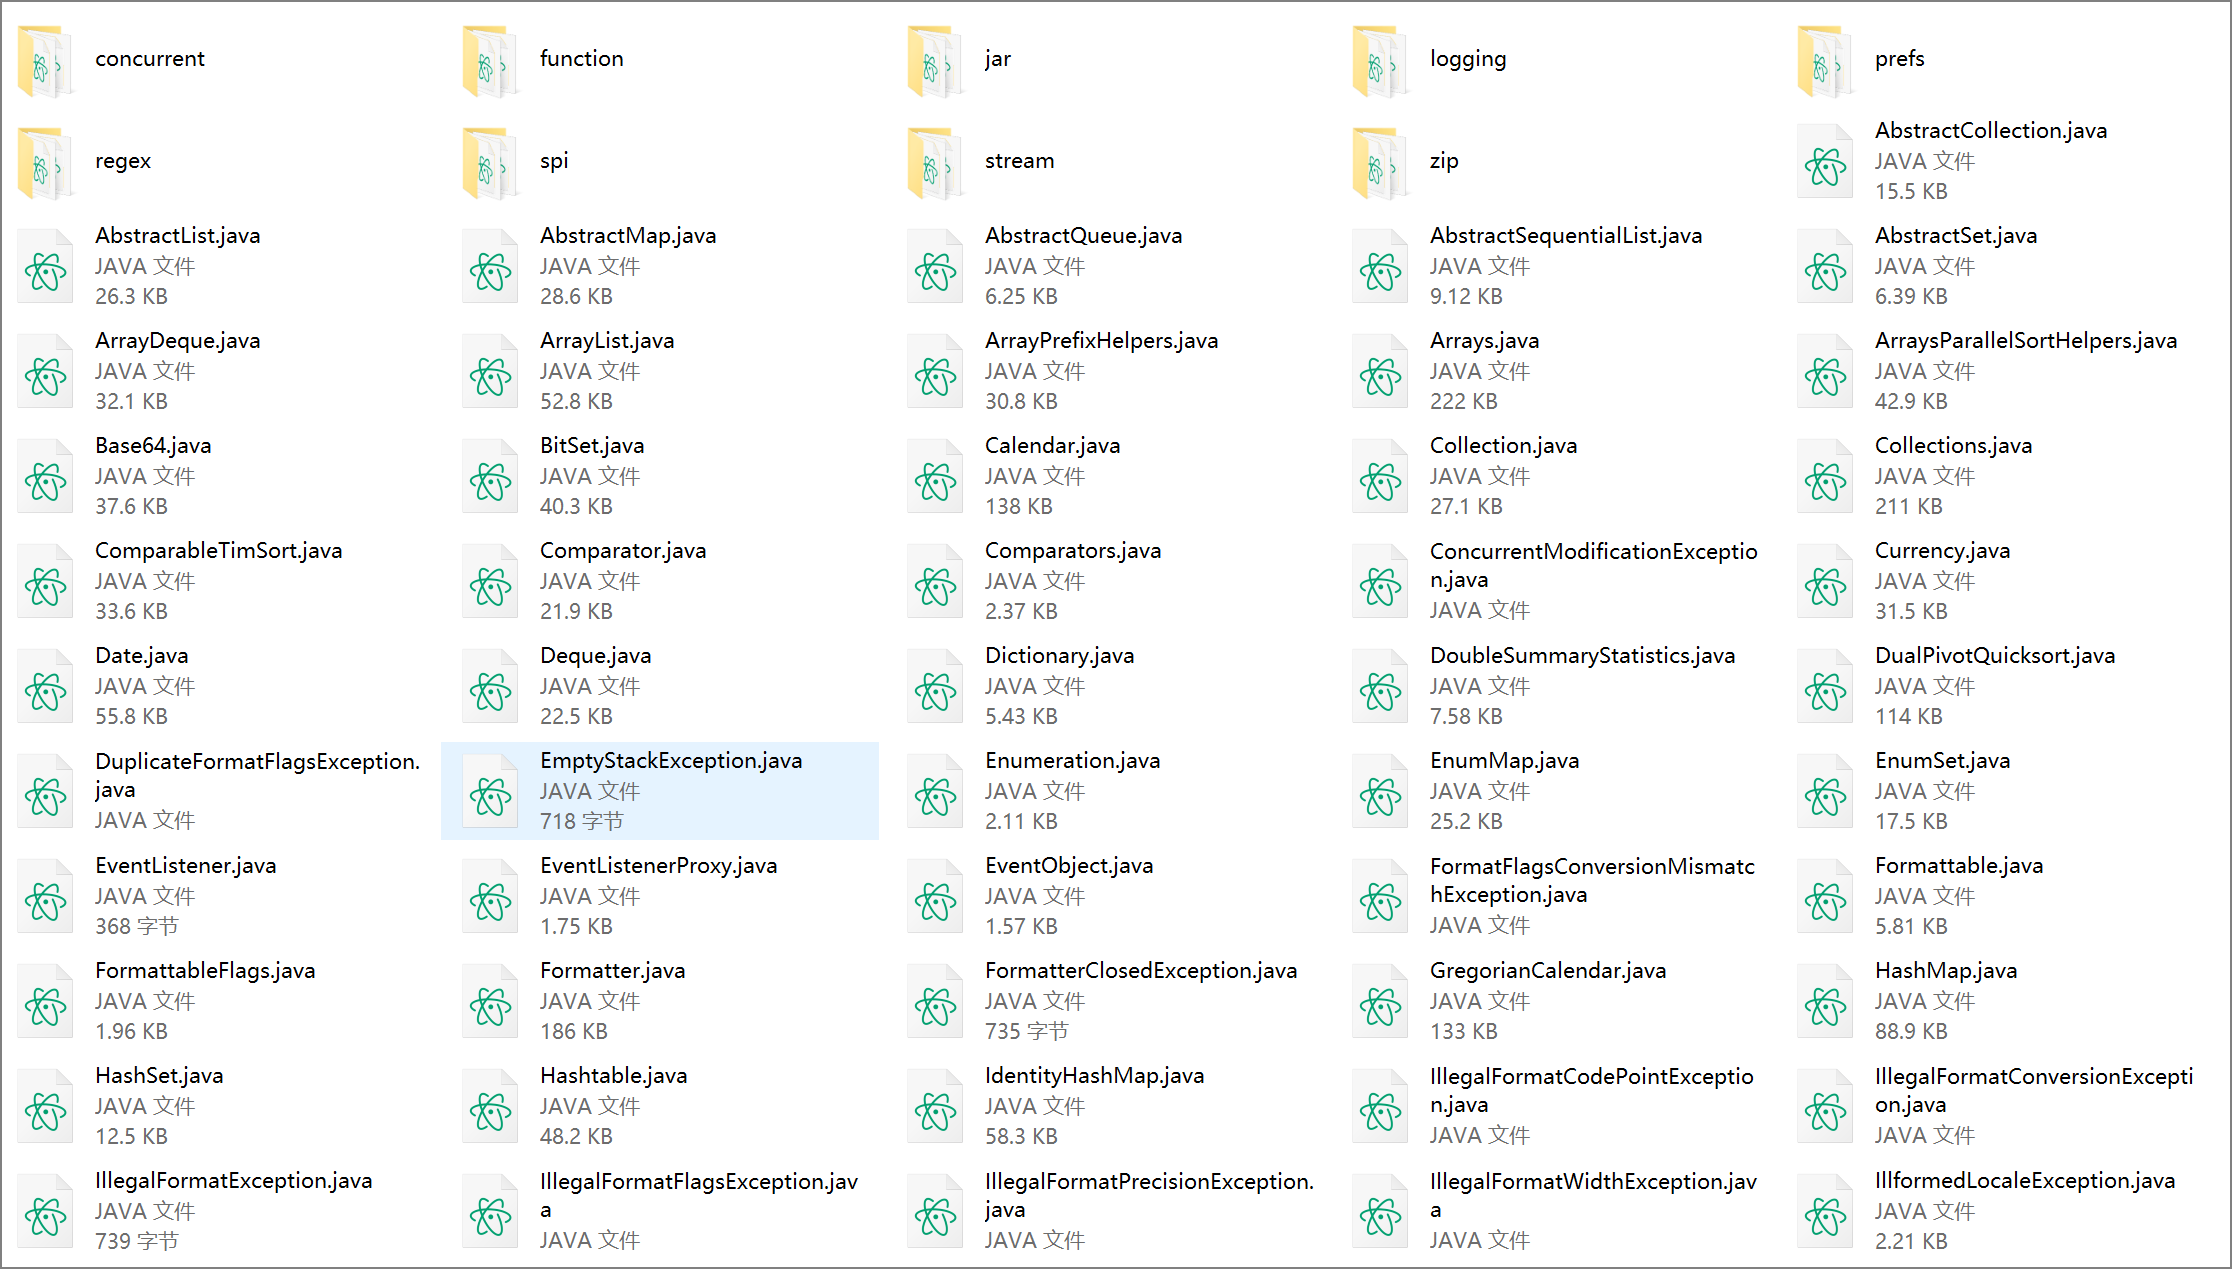Click the IllegalFormatFlagsException.java file name

tap(698, 1195)
